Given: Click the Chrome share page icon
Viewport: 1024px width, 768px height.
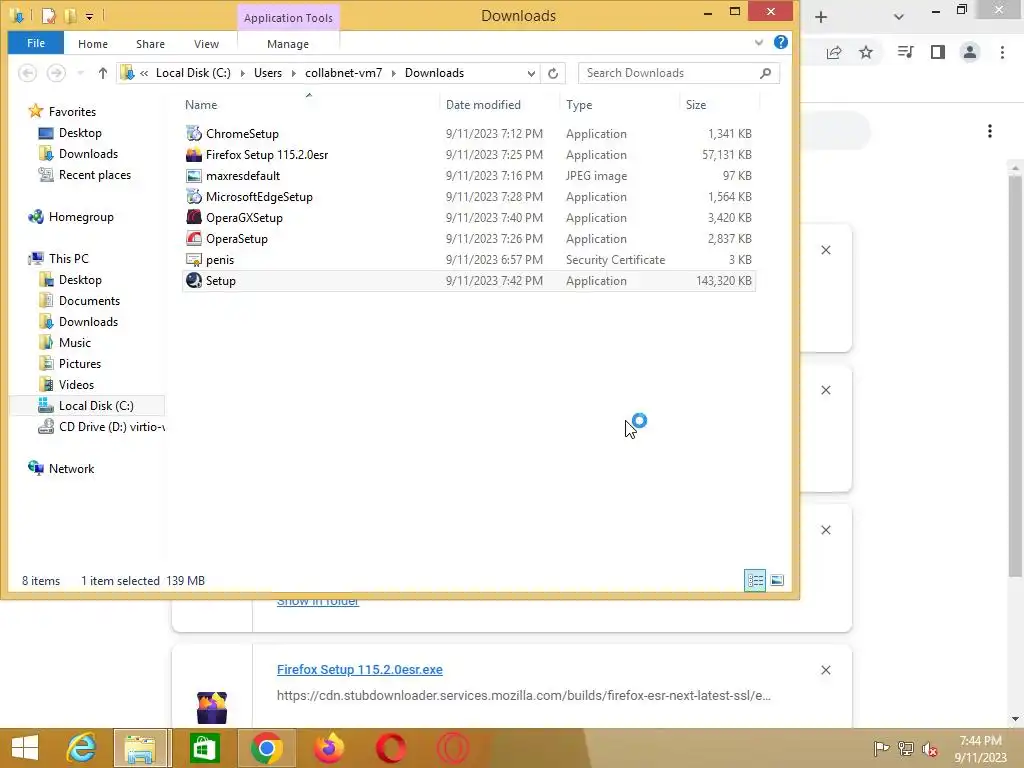Looking at the screenshot, I should tap(834, 52).
